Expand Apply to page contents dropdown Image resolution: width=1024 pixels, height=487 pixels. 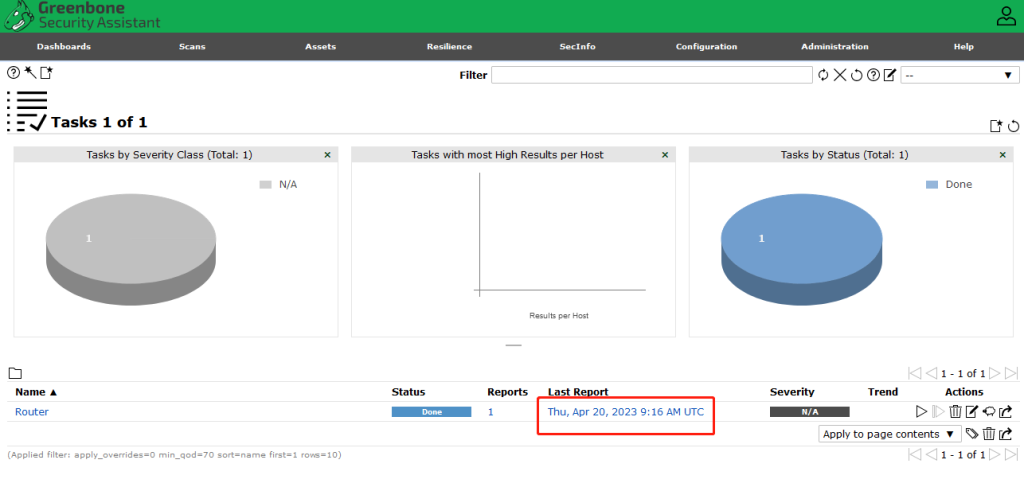888,434
